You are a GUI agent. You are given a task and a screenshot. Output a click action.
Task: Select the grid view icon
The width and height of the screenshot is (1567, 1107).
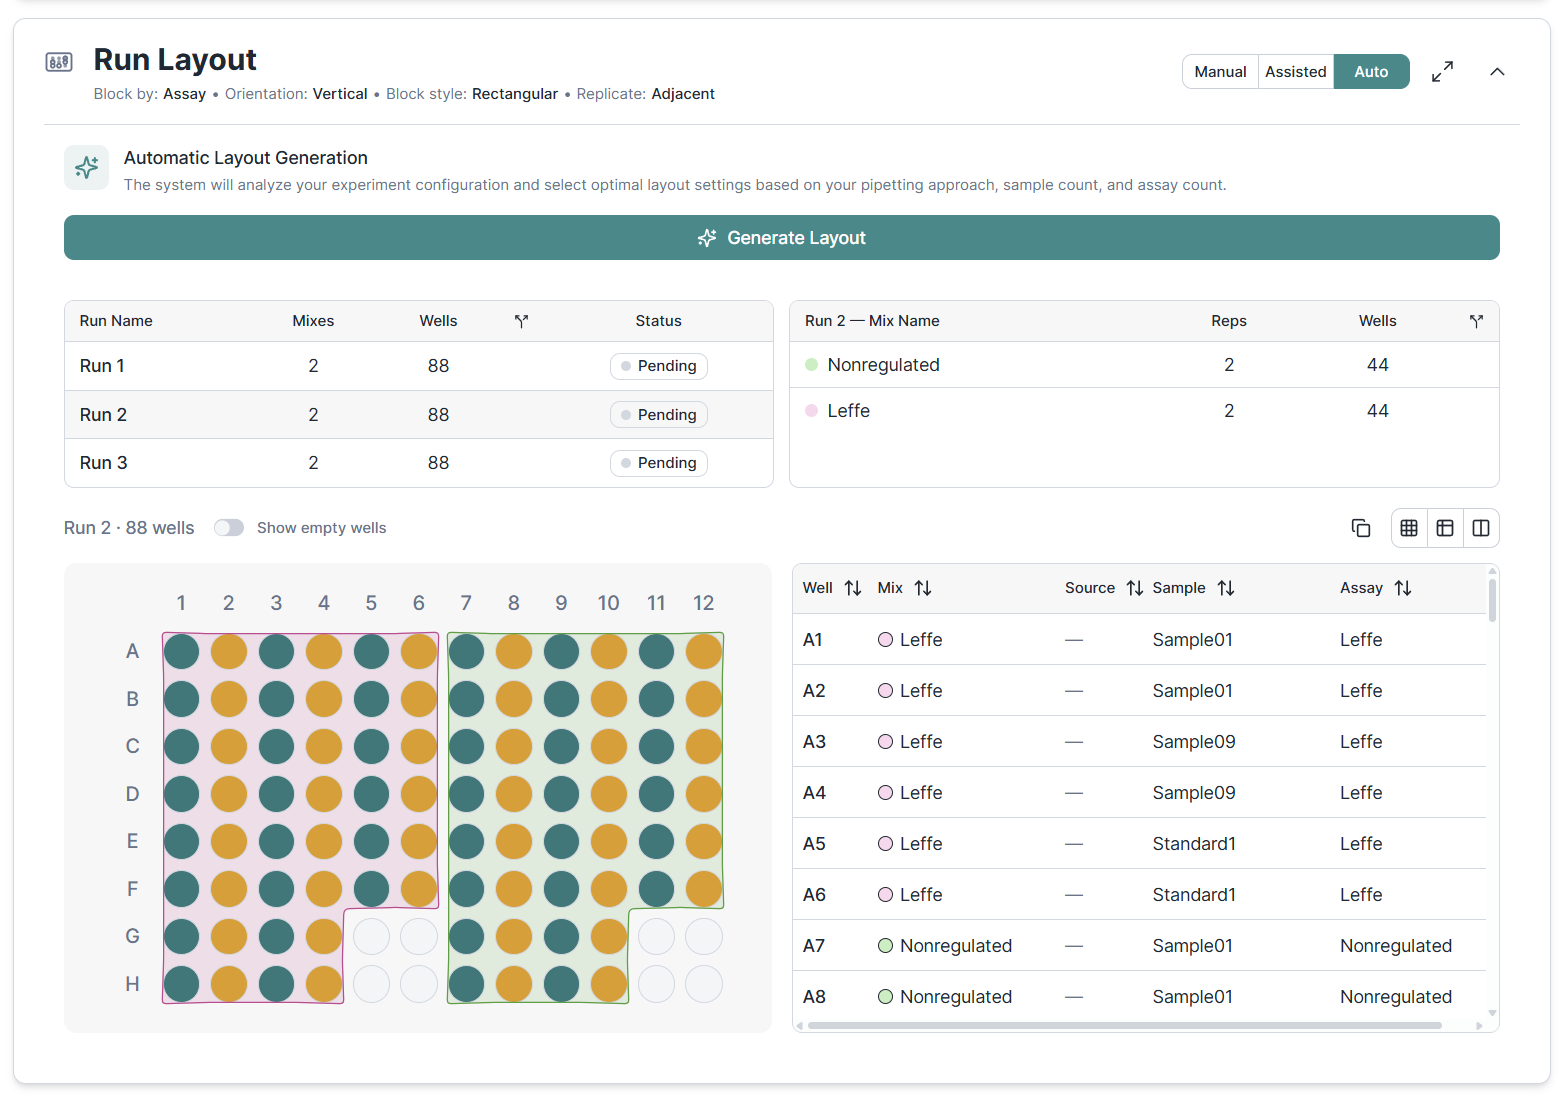pos(1409,528)
